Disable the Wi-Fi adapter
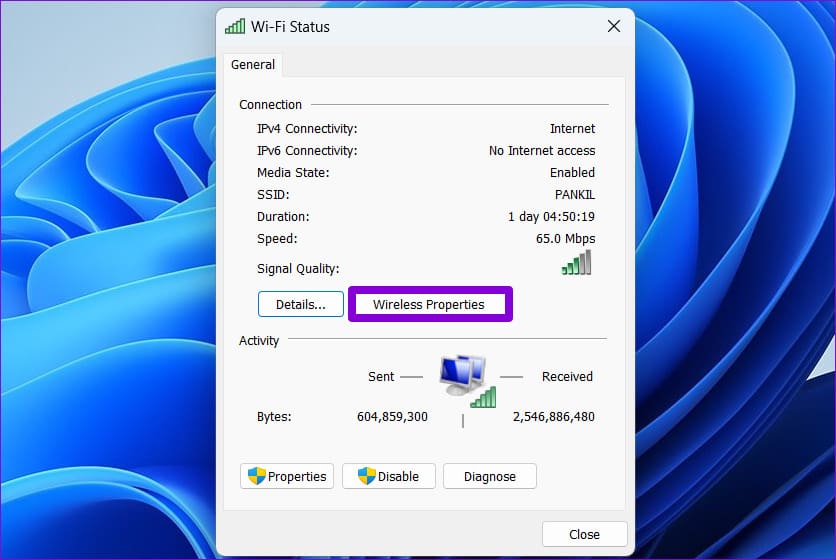Viewport: 836px width, 560px height. point(389,476)
